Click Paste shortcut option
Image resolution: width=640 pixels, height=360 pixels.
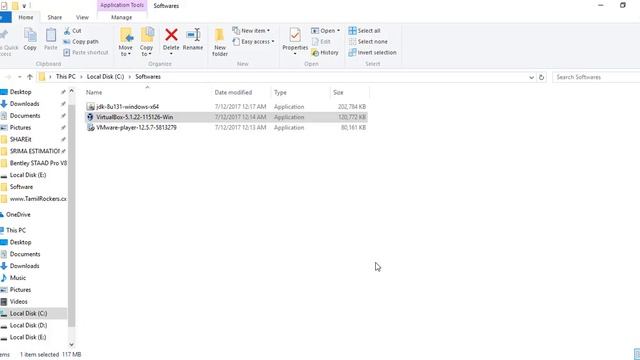click(86, 53)
